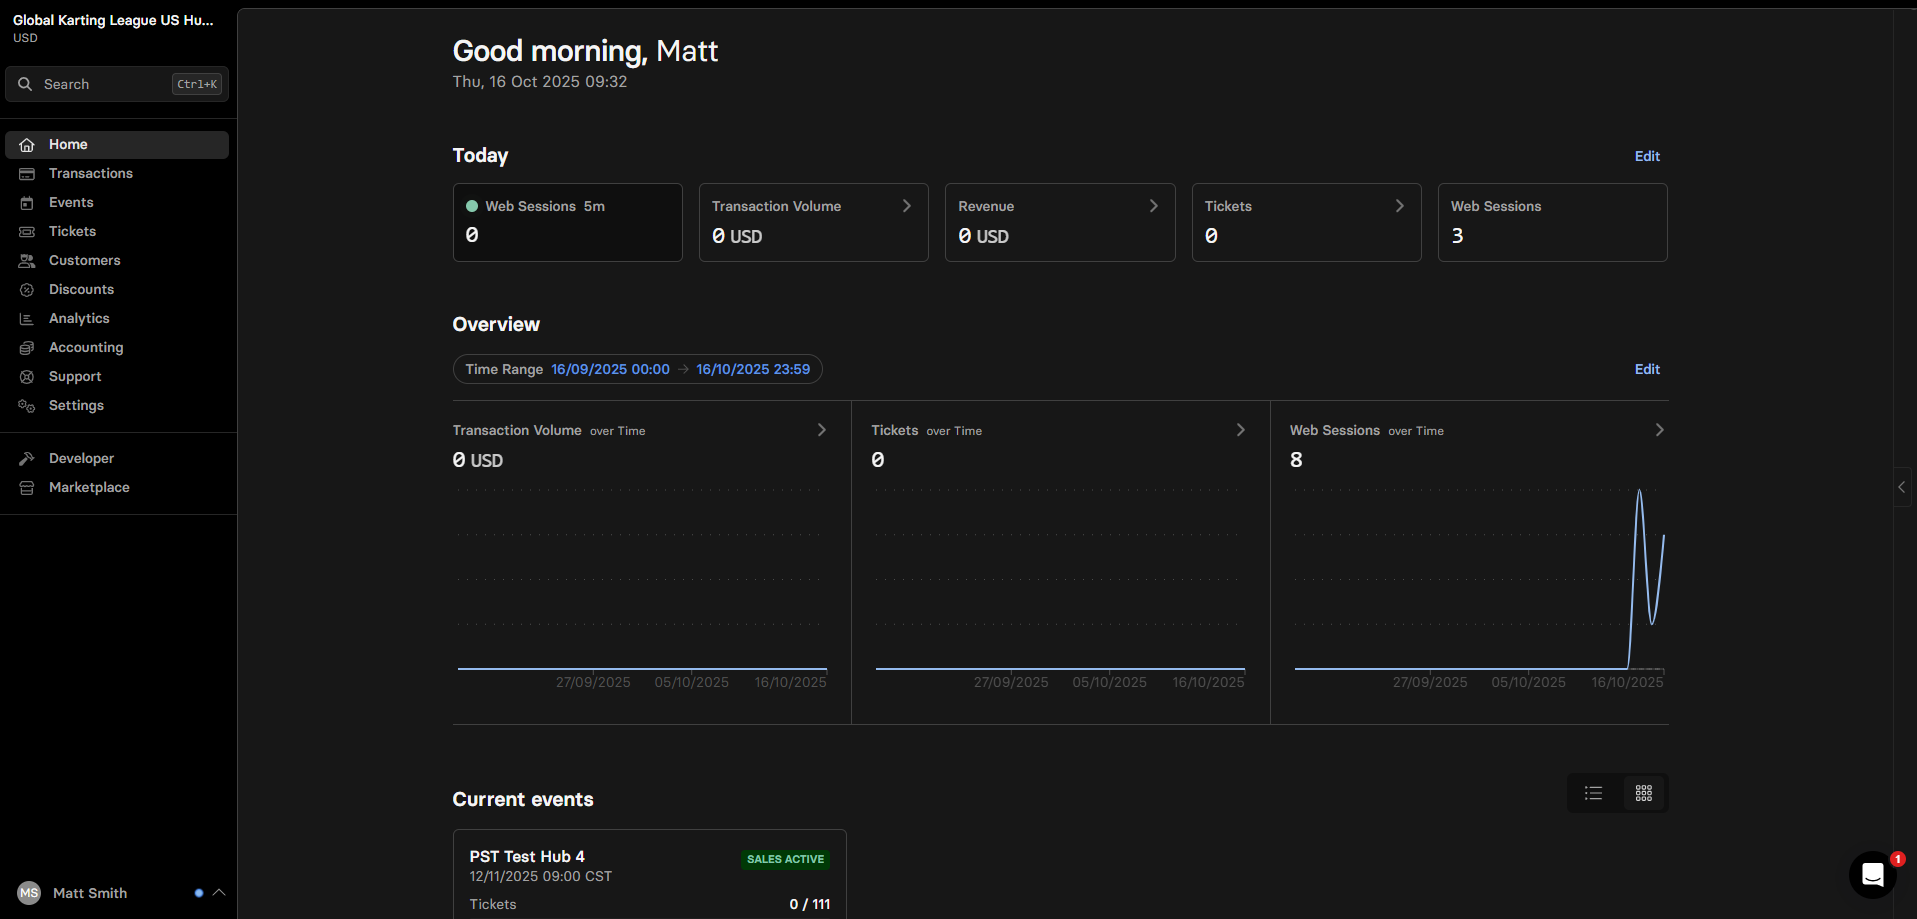Viewport: 1917px width, 919px height.
Task: Click Edit next to Overview time range
Action: (x=1647, y=369)
